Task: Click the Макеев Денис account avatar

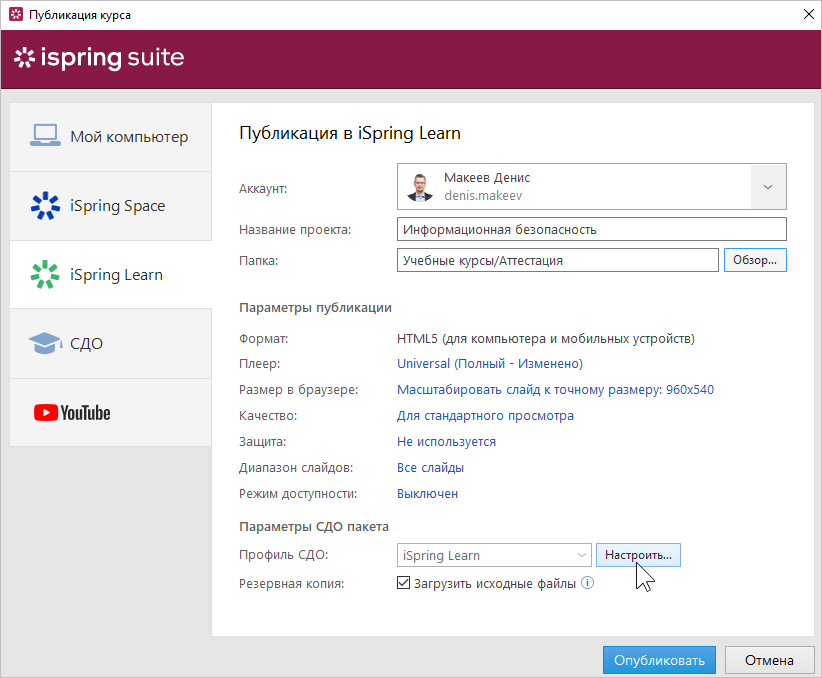Action: pyautogui.click(x=420, y=187)
